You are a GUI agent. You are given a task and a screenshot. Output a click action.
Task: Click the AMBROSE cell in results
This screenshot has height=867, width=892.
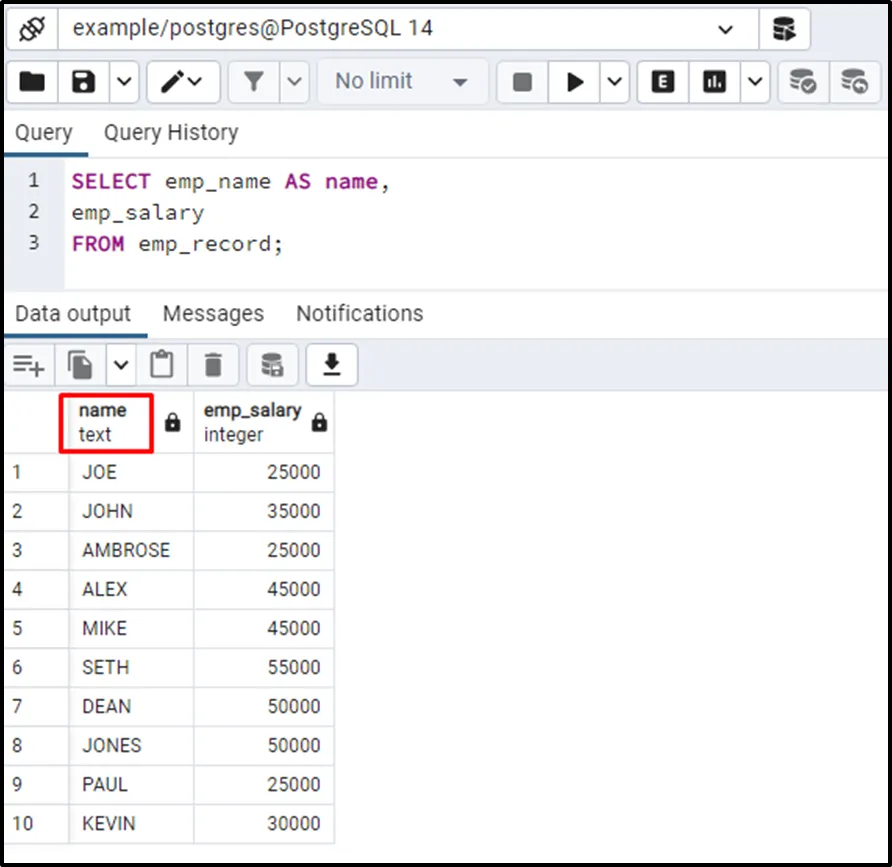126,550
